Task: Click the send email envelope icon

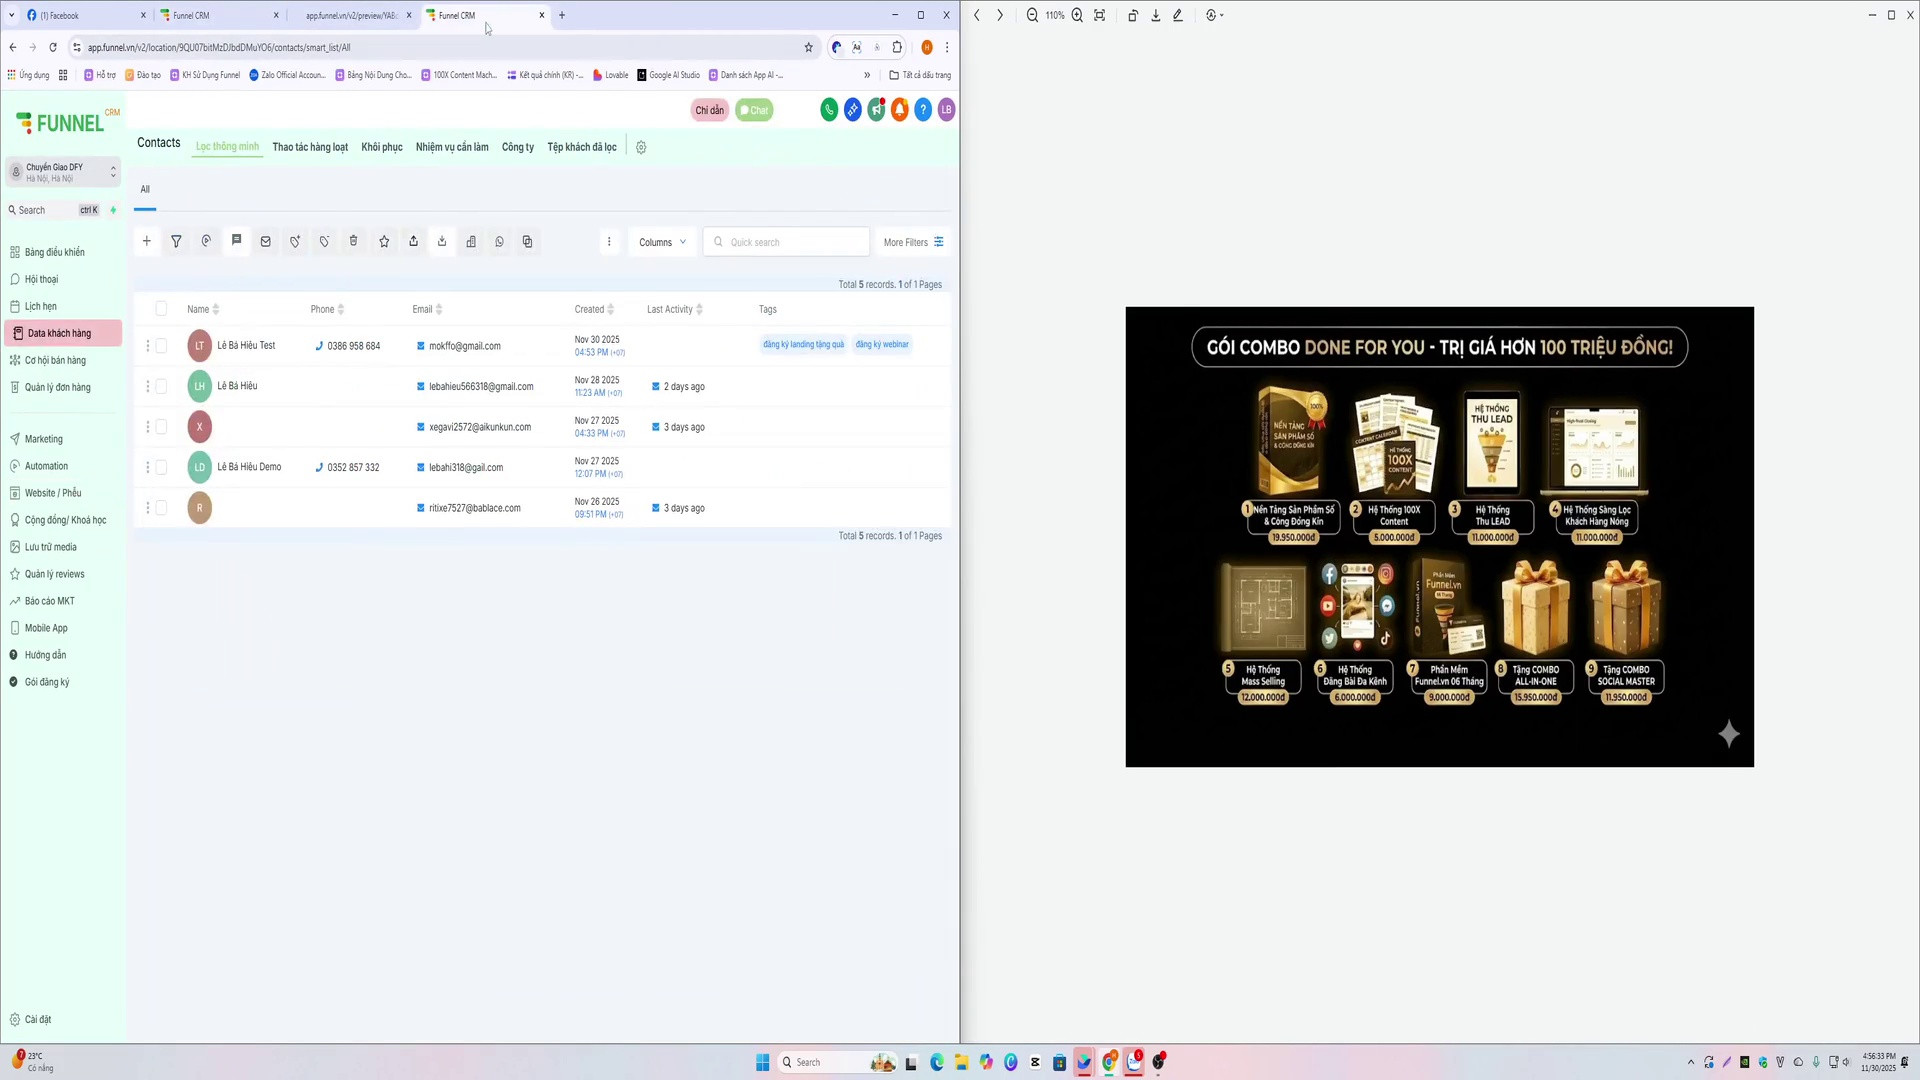Action: click(265, 241)
